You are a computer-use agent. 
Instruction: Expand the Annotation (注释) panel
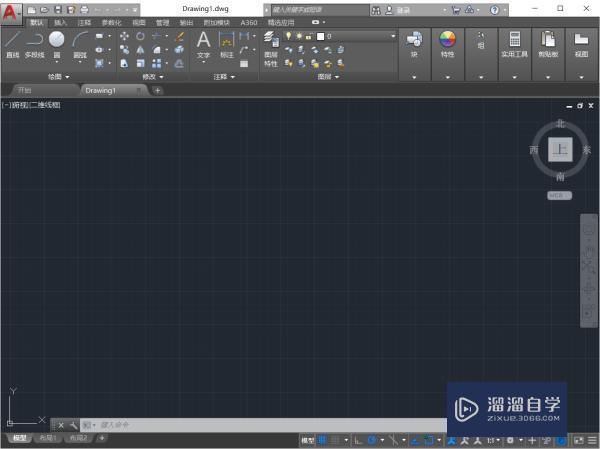(x=224, y=77)
